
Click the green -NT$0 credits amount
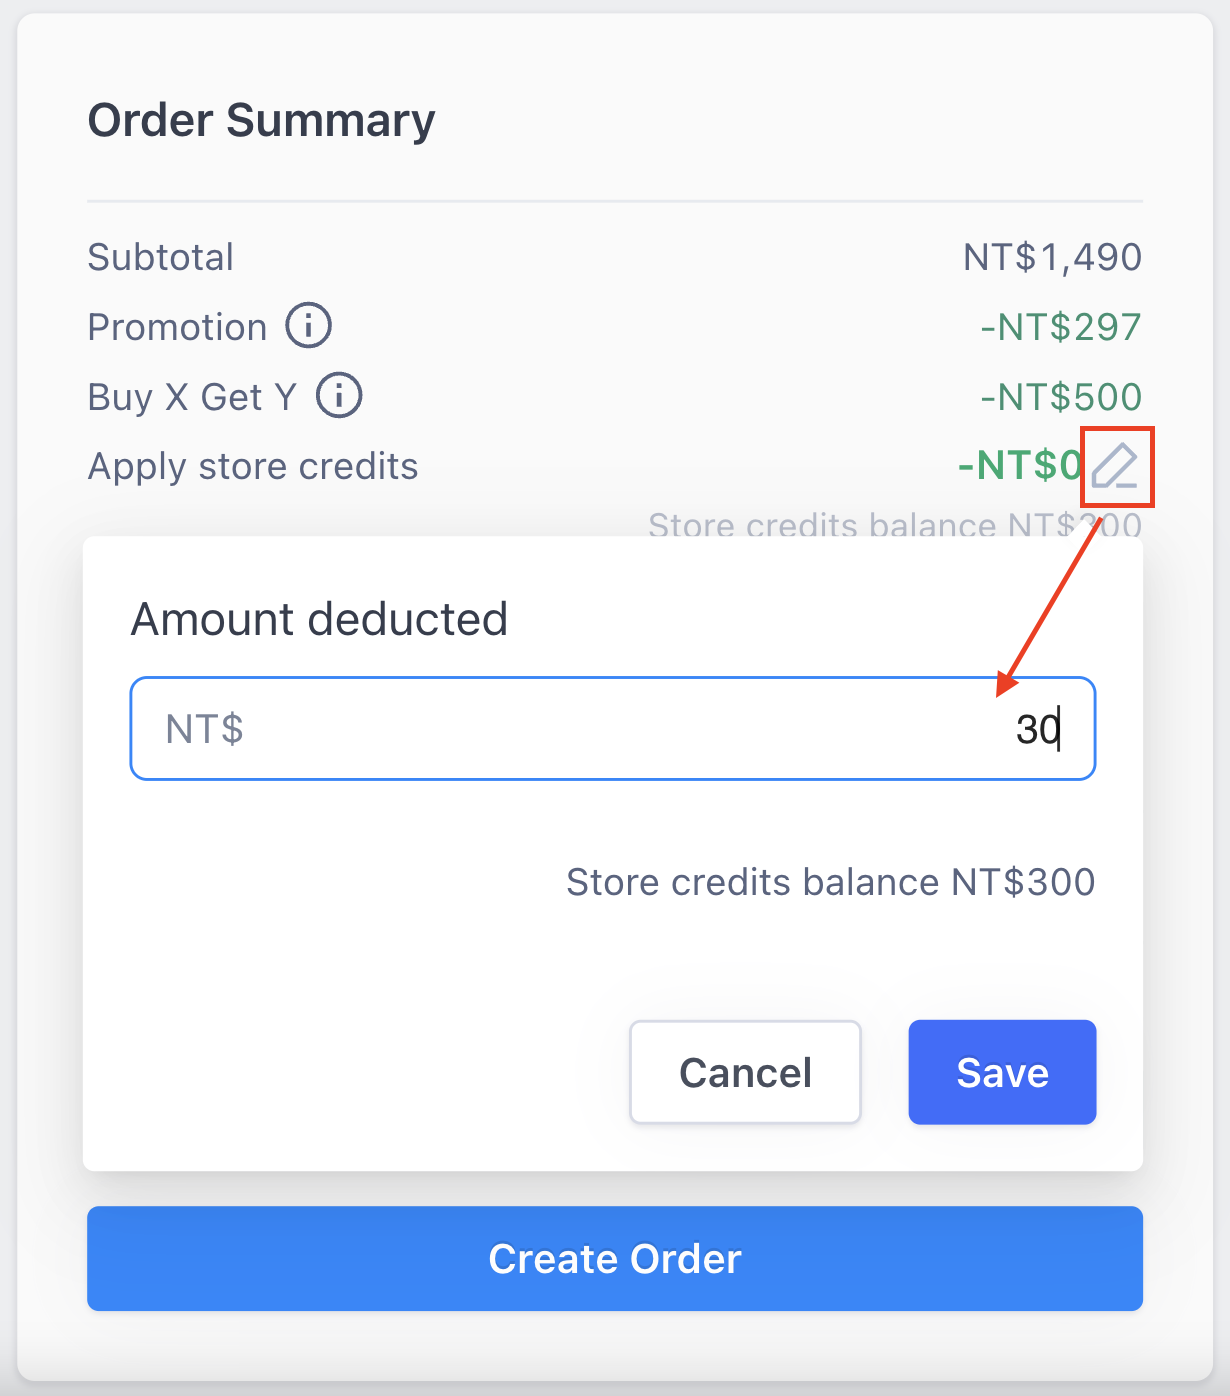1020,465
